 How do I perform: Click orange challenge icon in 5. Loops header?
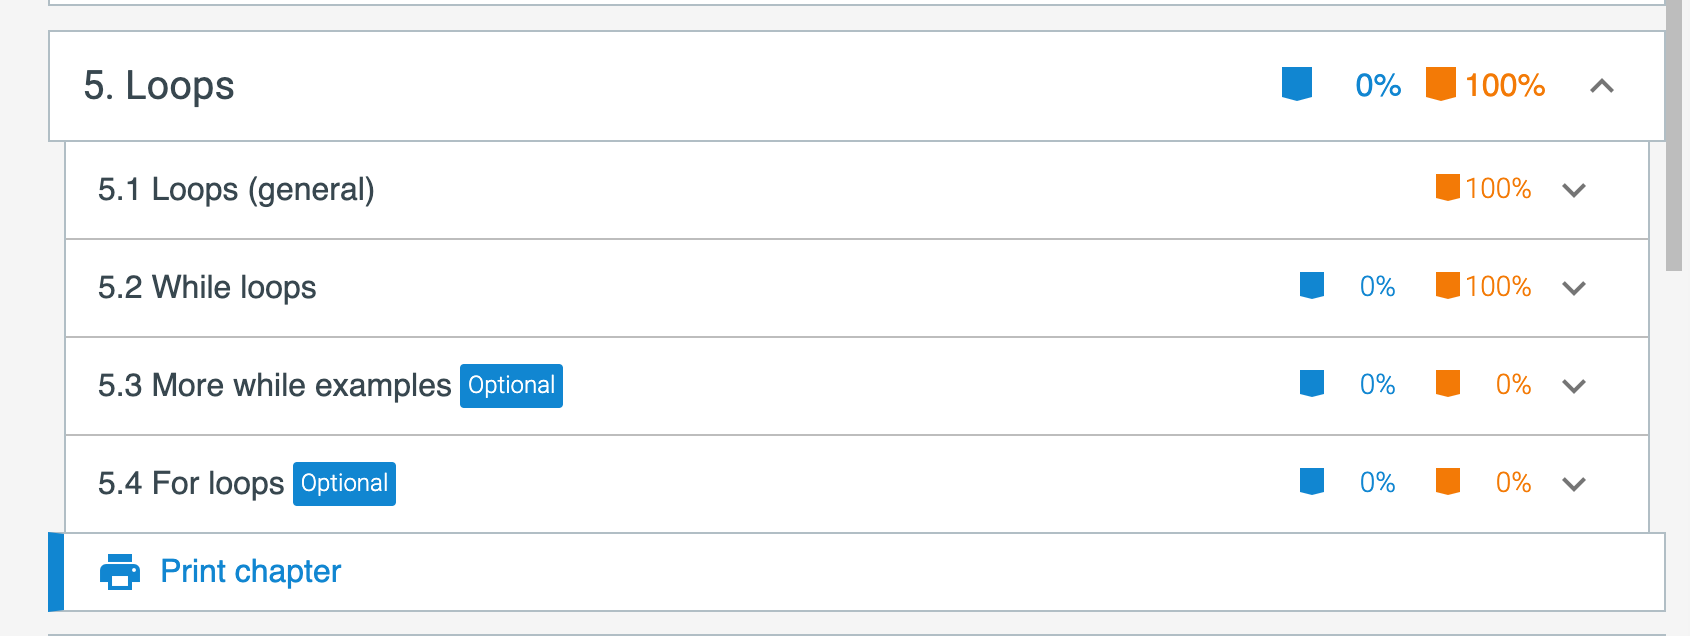pyautogui.click(x=1440, y=84)
